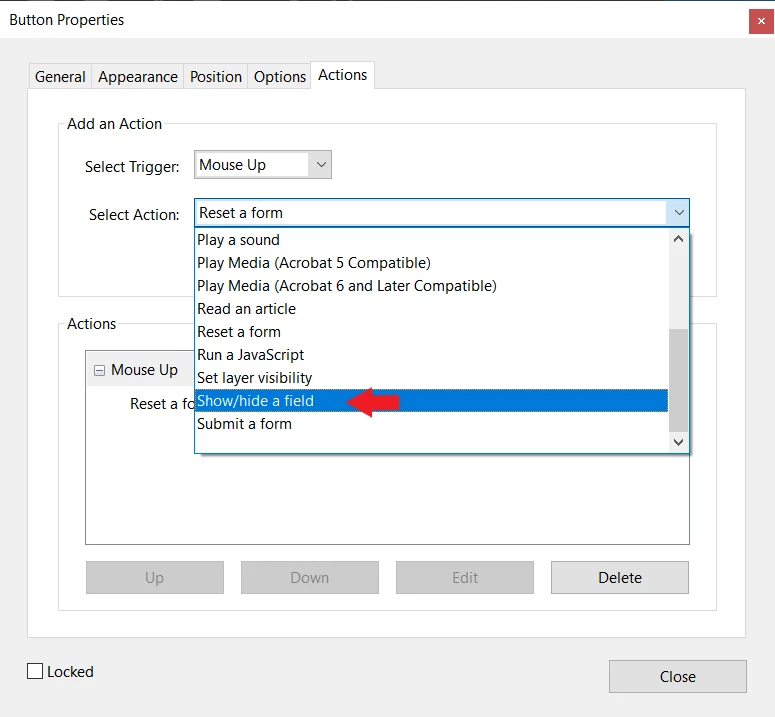
Task: Go to the Position tab
Action: click(215, 77)
